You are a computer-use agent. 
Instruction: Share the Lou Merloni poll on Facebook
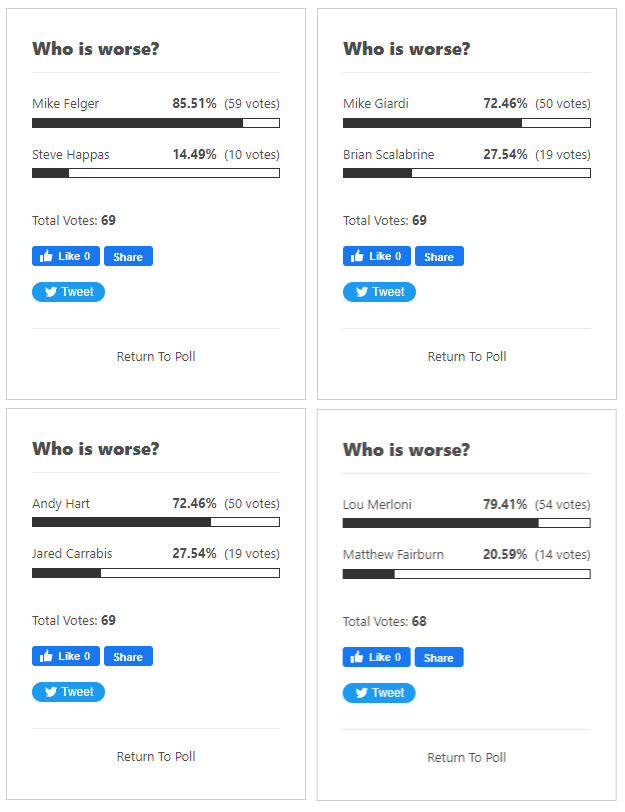pos(439,658)
